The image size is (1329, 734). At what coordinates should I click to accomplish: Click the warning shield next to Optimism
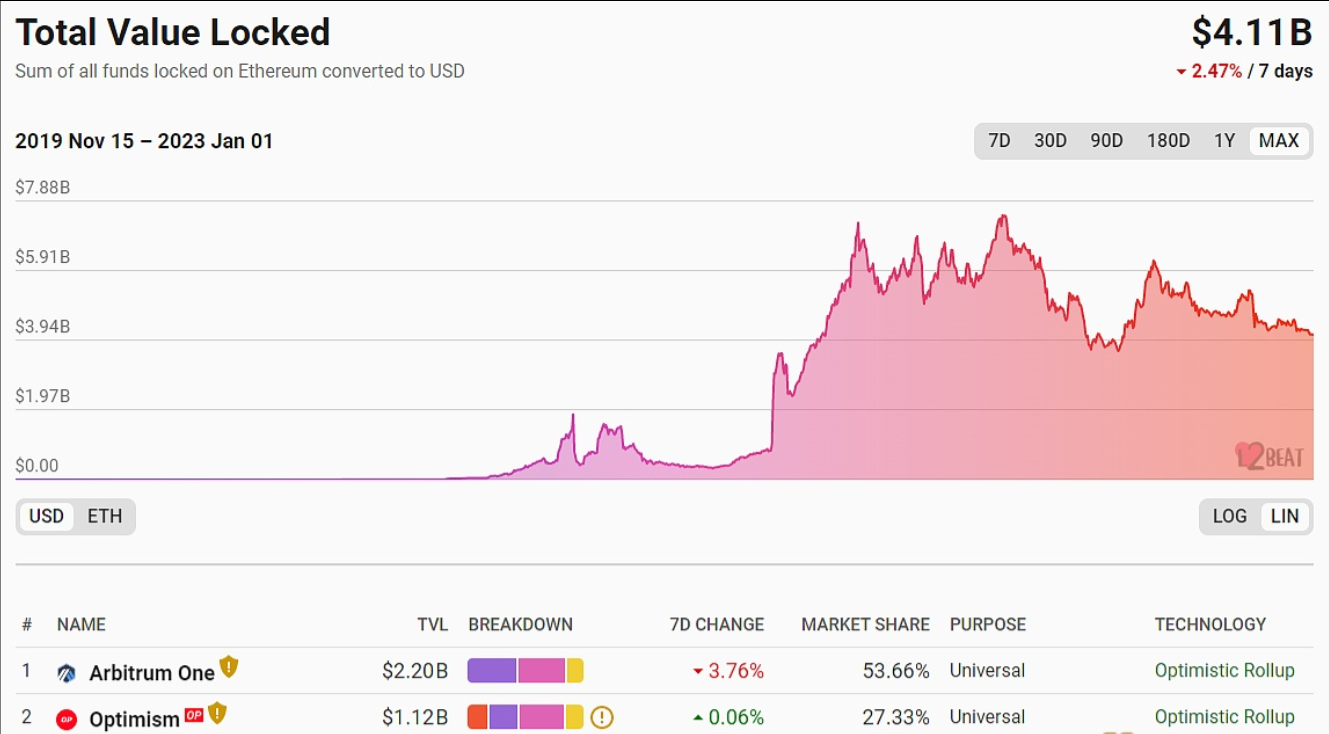pos(217,714)
